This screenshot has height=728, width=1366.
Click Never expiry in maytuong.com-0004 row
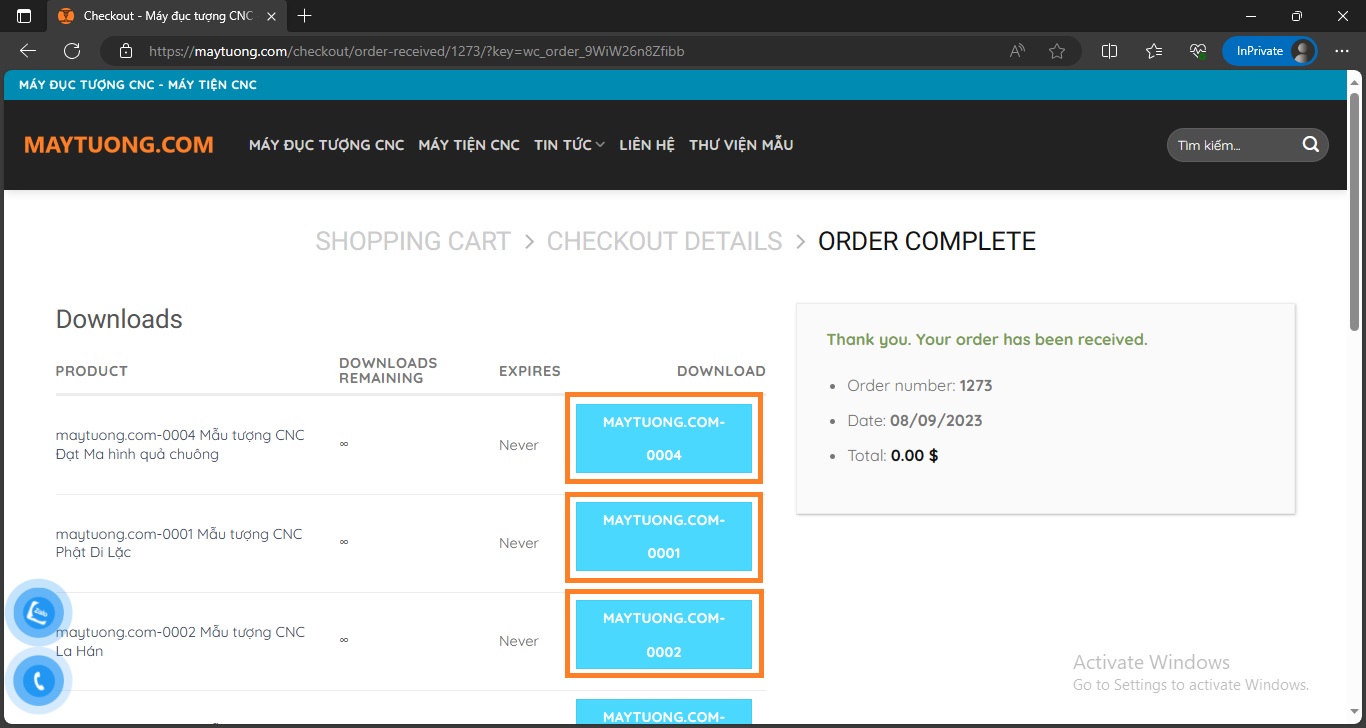[519, 445]
